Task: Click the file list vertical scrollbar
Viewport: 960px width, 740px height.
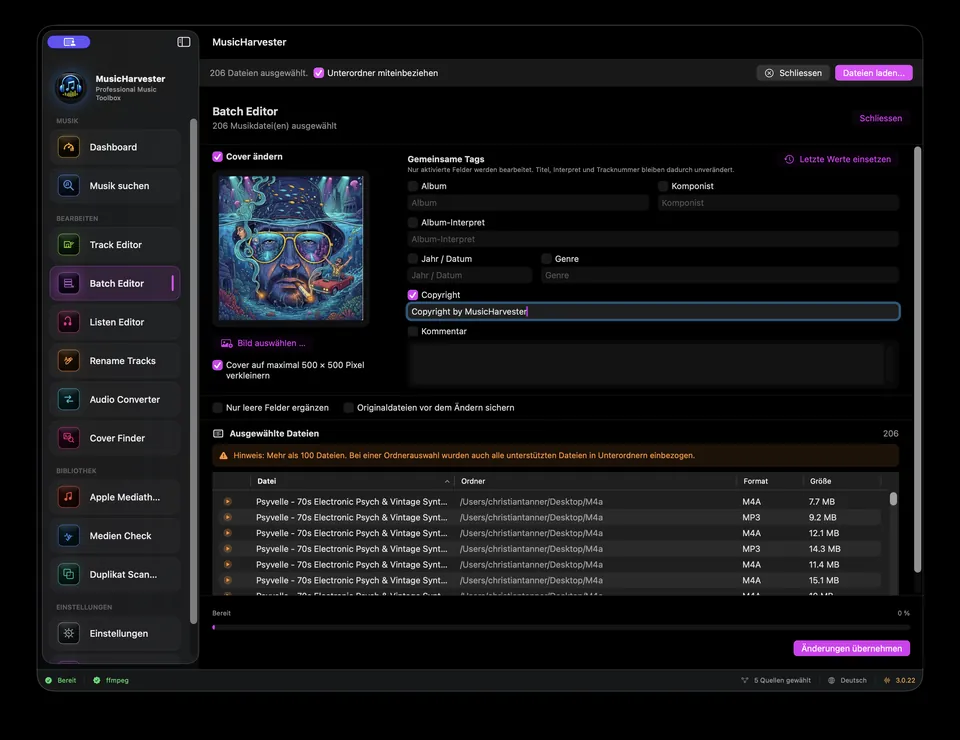Action: coord(893,499)
